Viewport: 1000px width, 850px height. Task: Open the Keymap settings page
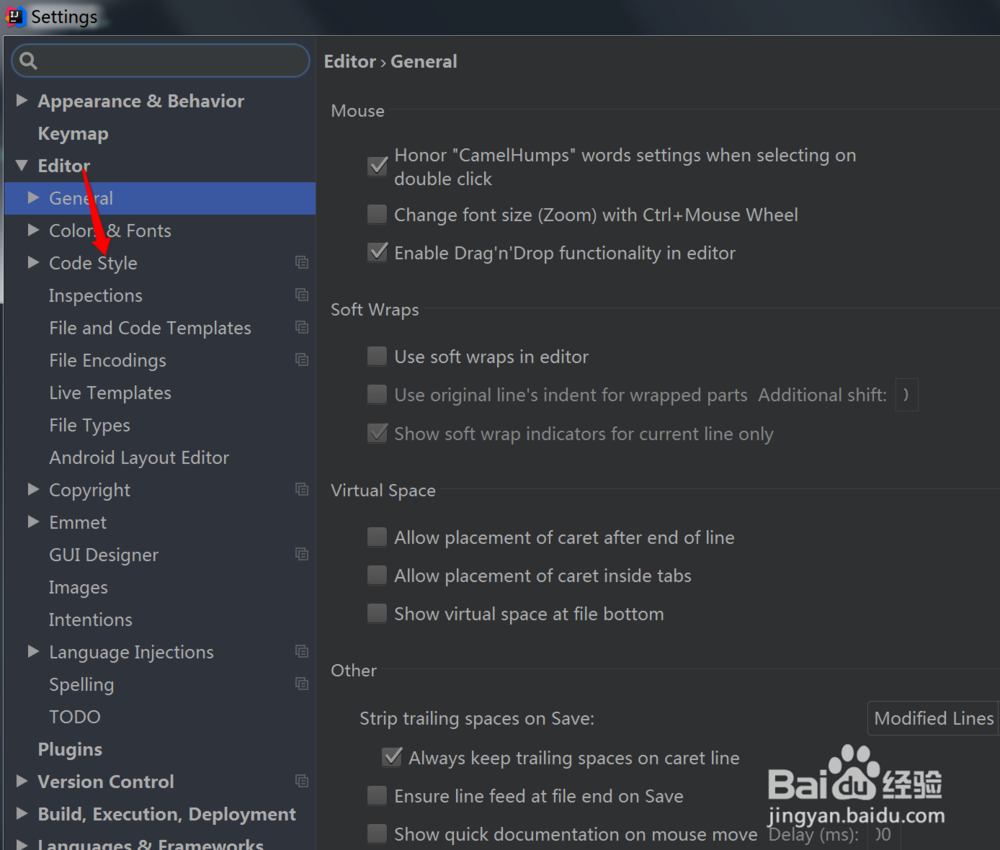pyautogui.click(x=73, y=134)
